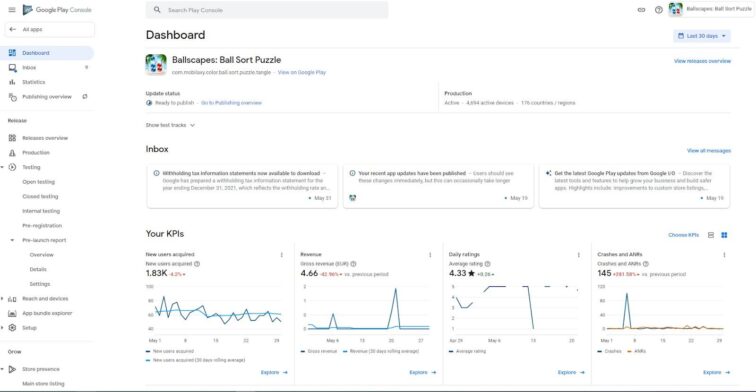Open Main store listing
The image size is (756, 392).
point(43,384)
